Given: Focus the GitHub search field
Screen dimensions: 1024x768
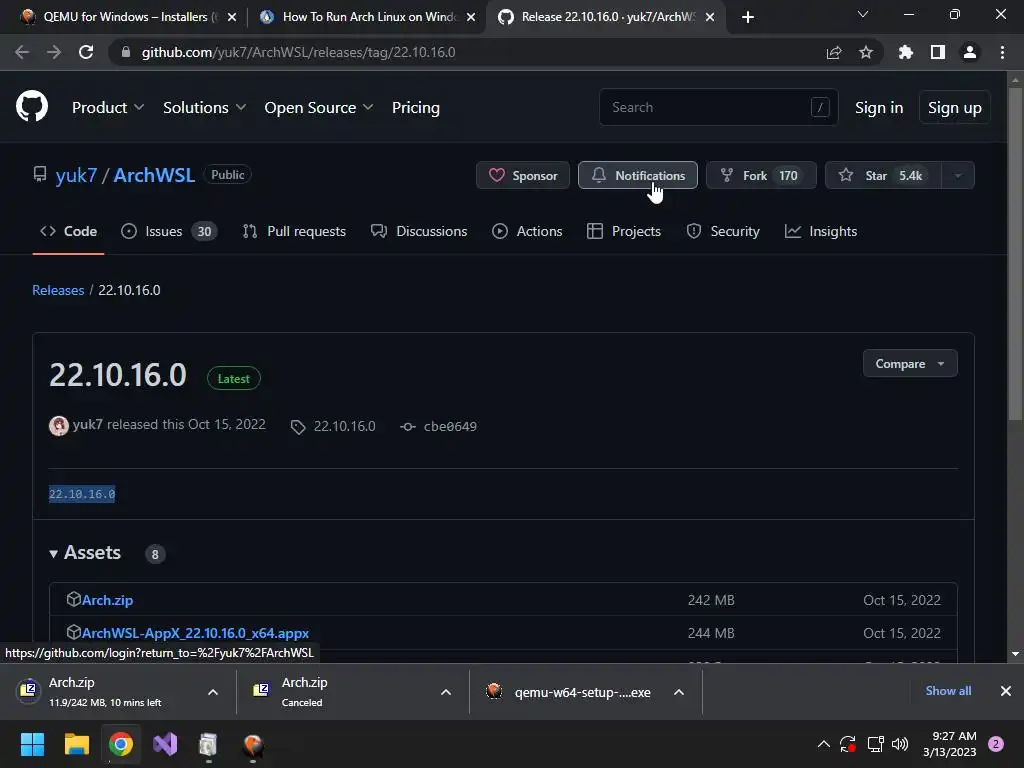Looking at the screenshot, I should (x=718, y=107).
